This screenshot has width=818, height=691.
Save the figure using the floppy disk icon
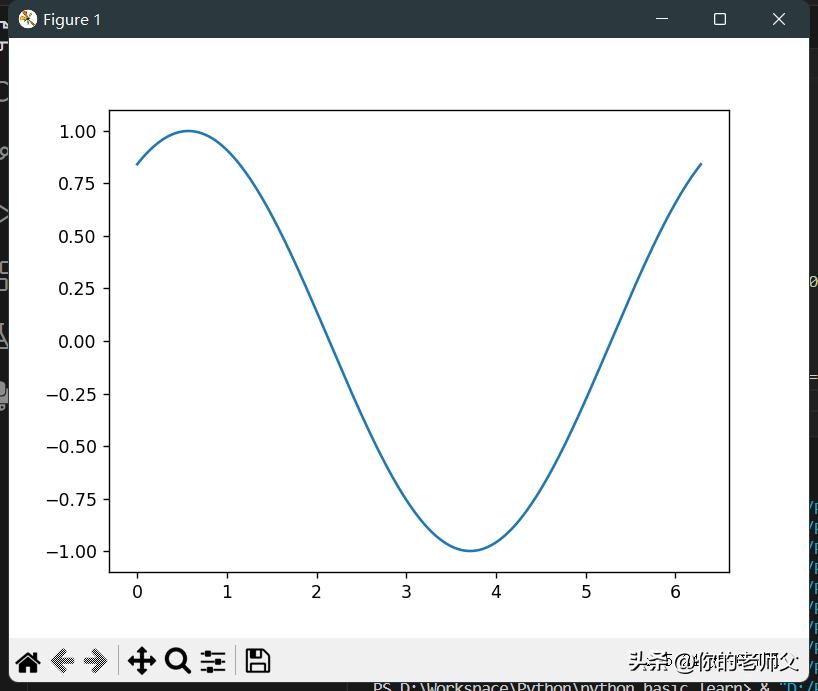click(256, 661)
